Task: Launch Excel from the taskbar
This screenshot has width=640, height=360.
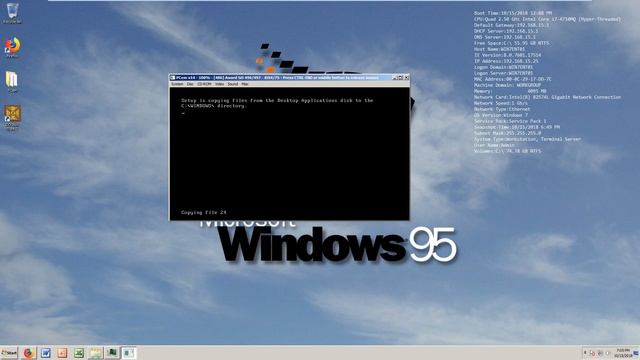Action: pyautogui.click(x=79, y=353)
